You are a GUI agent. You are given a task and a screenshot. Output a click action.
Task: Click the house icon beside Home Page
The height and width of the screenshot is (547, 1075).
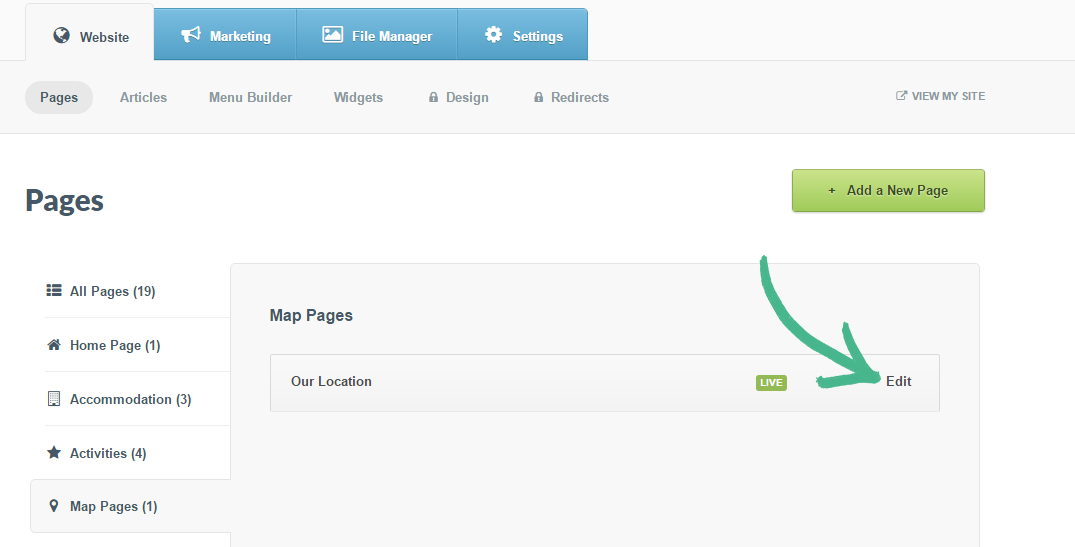point(54,345)
